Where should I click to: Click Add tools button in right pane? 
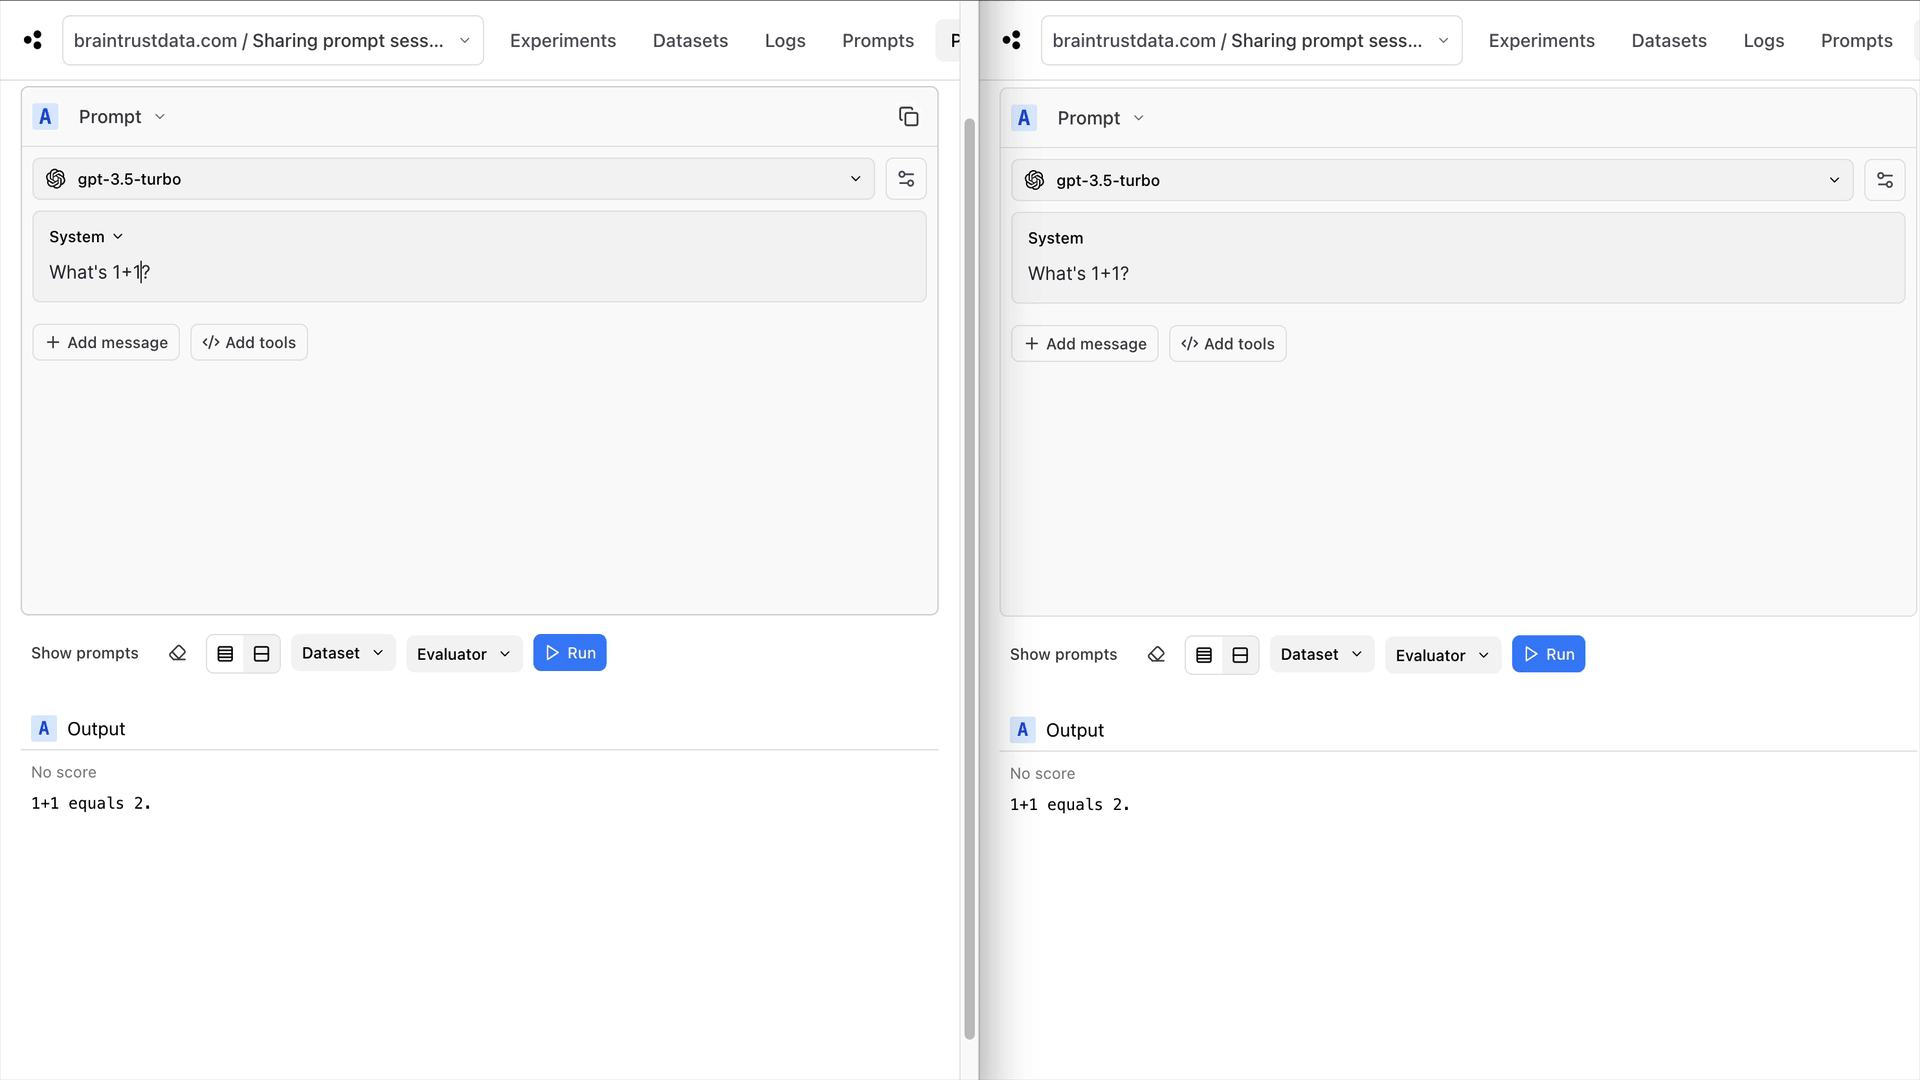pyautogui.click(x=1227, y=344)
